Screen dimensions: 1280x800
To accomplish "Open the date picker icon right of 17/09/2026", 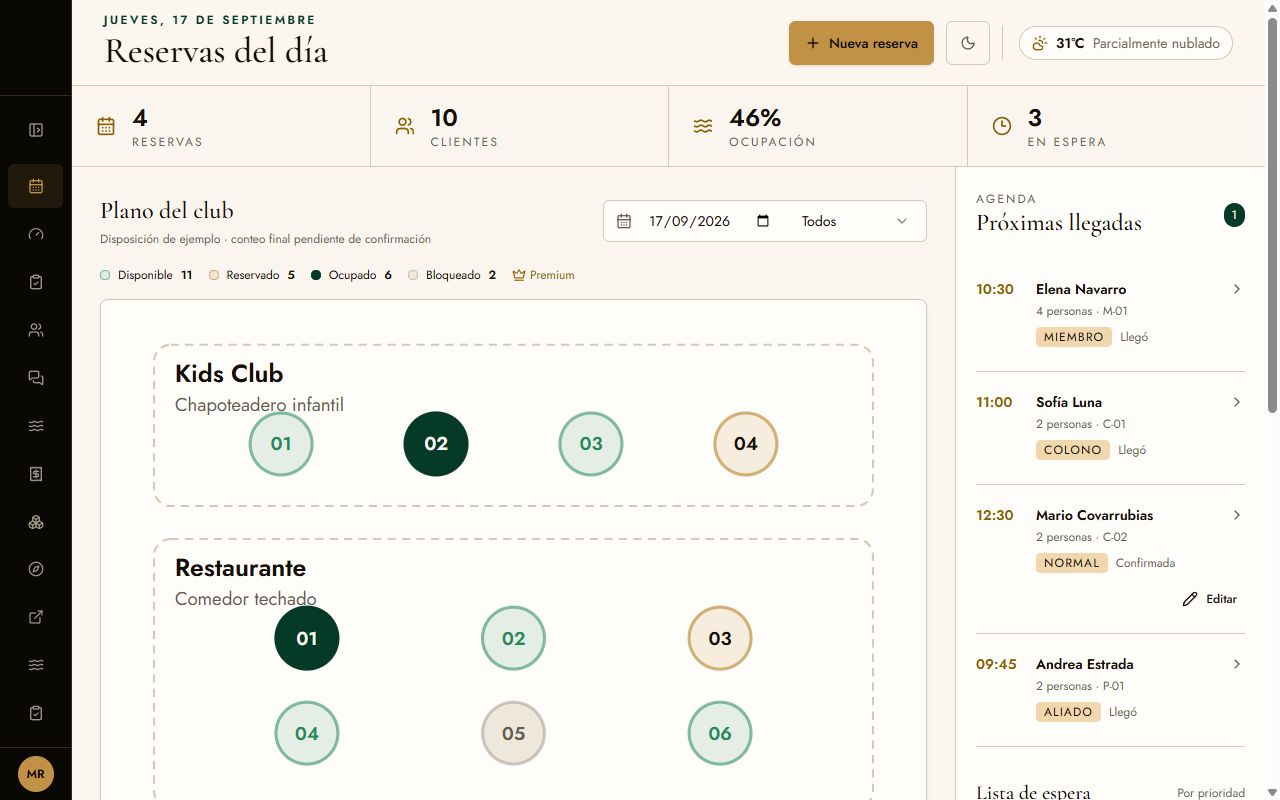I will coord(763,221).
